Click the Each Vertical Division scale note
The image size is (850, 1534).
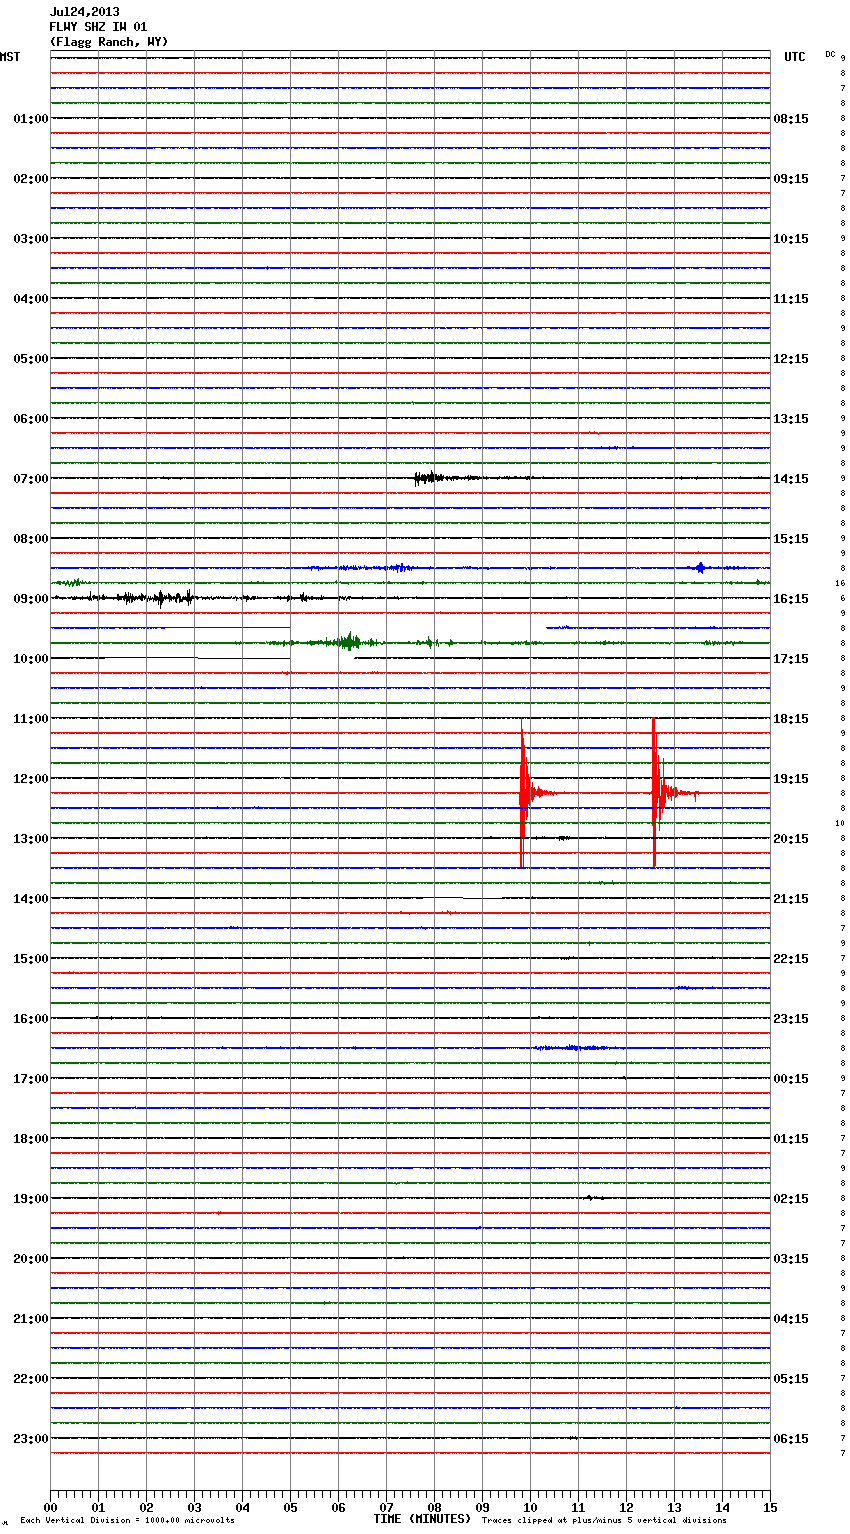[x=127, y=1520]
